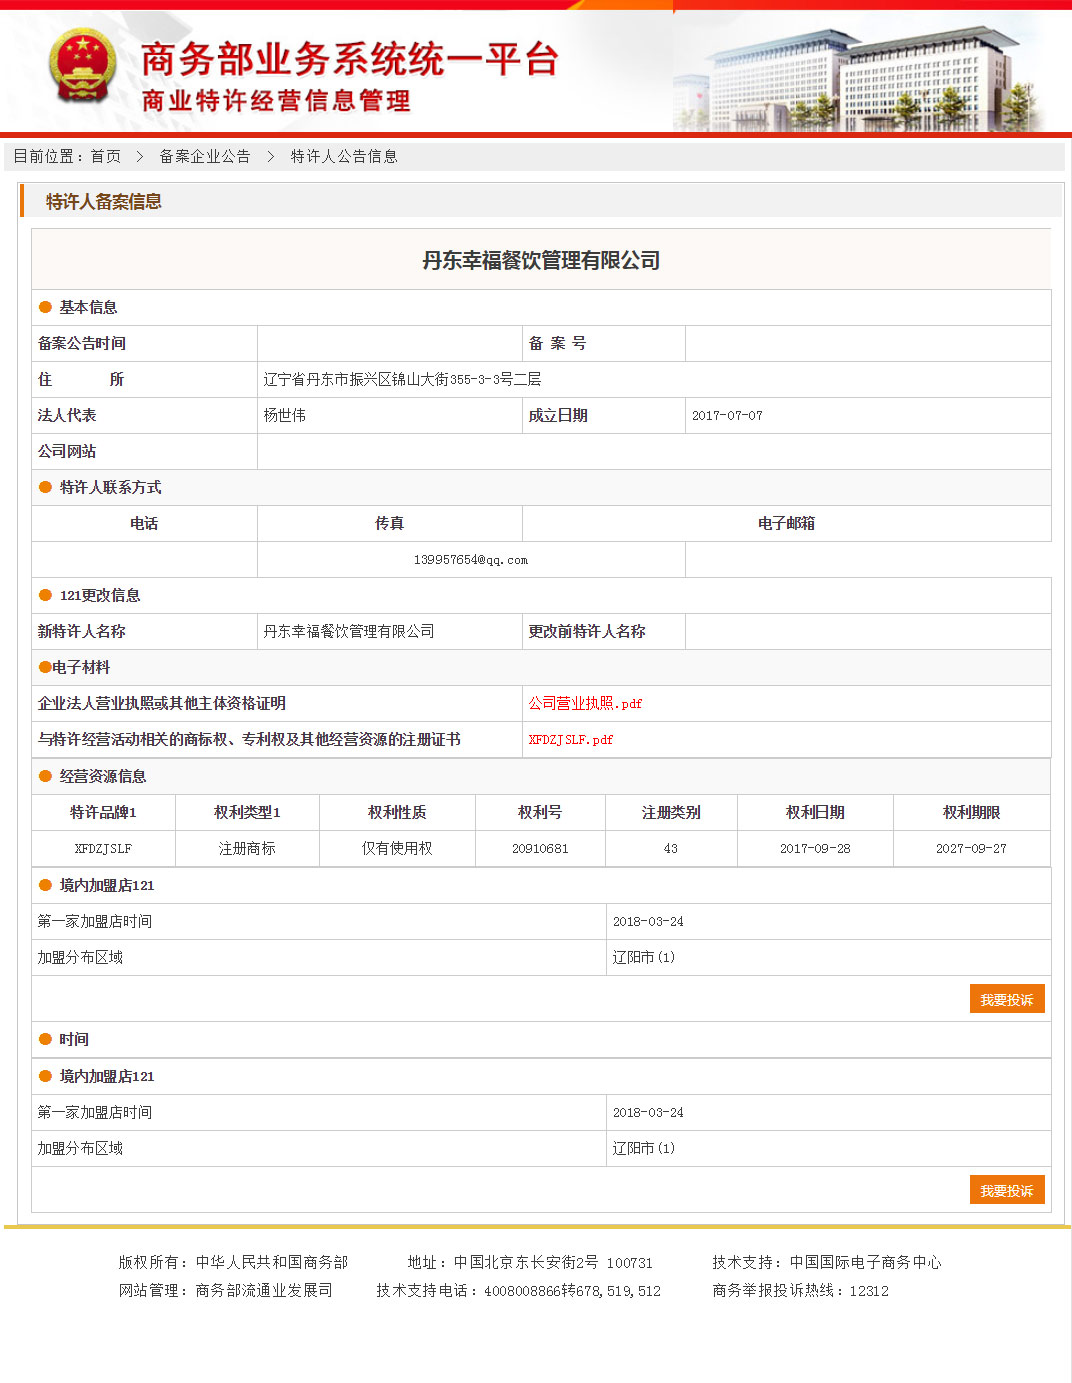Click 技术支持电话 number in footer
The height and width of the screenshot is (1383, 1072).
[x=572, y=1290]
